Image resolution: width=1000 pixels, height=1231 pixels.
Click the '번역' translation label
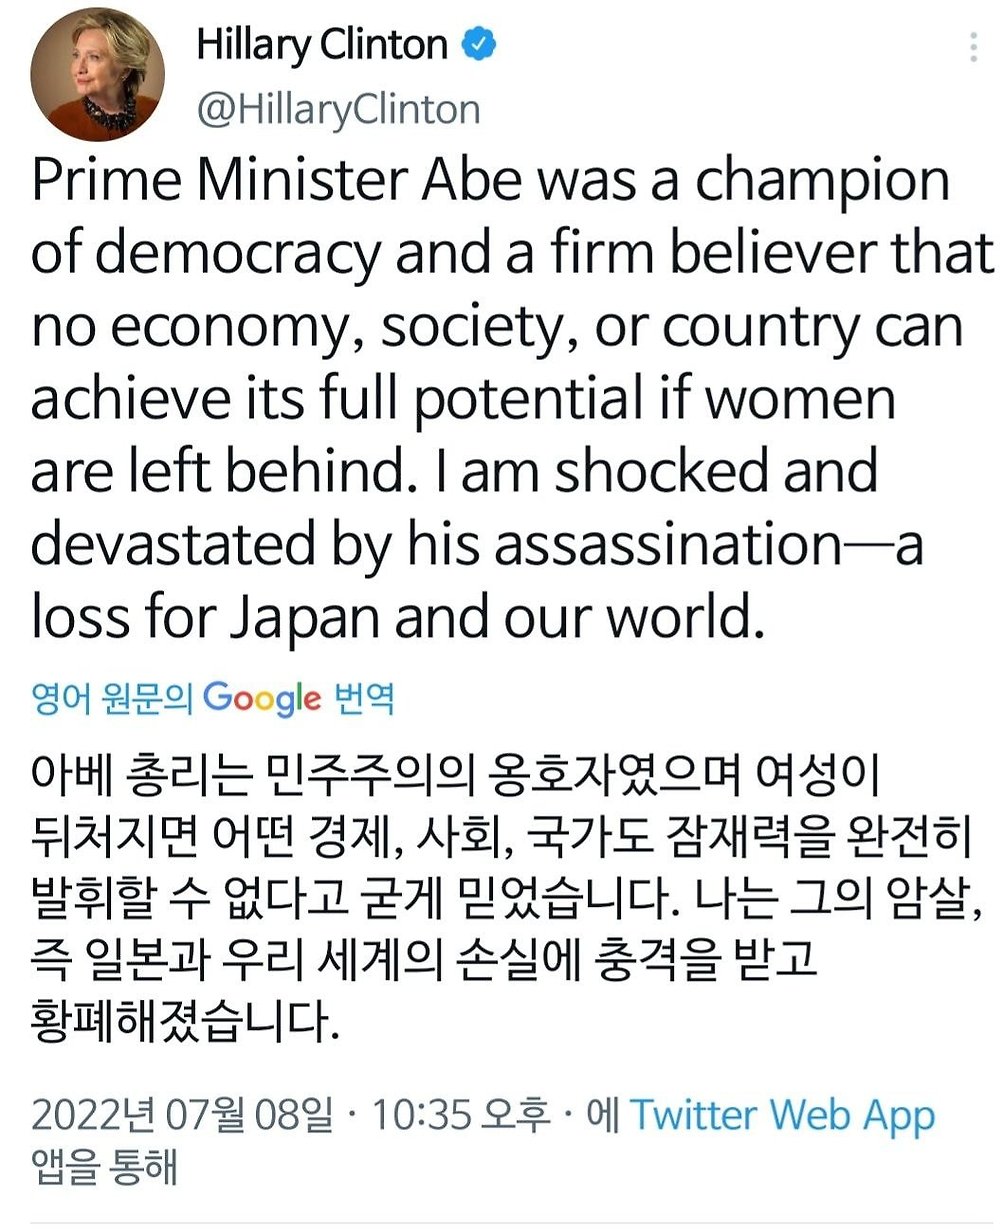click(x=363, y=699)
